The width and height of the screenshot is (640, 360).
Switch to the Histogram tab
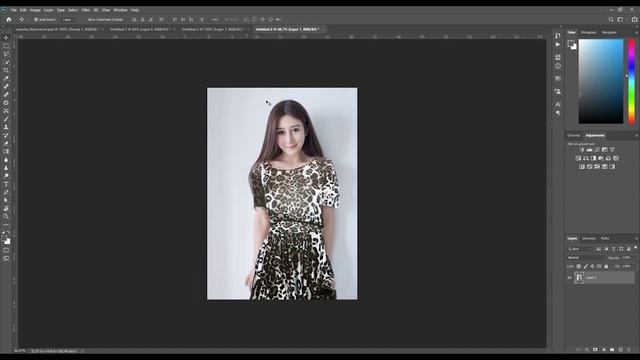[x=589, y=32]
